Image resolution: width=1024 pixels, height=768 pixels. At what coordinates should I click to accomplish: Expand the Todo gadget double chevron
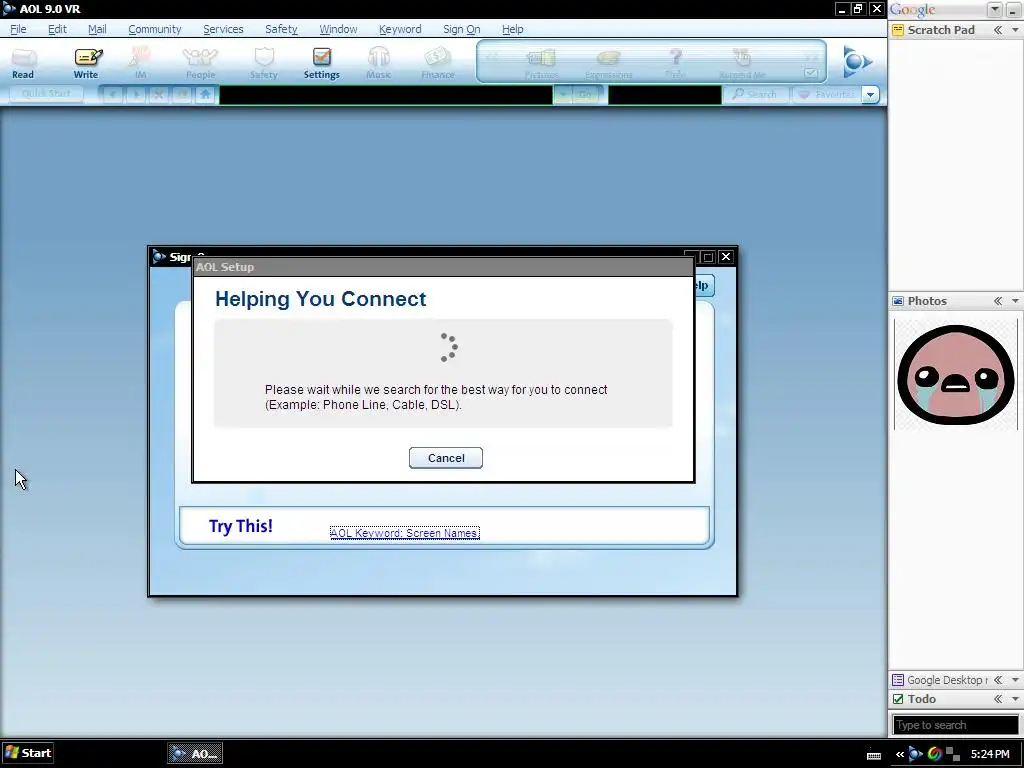tap(998, 699)
